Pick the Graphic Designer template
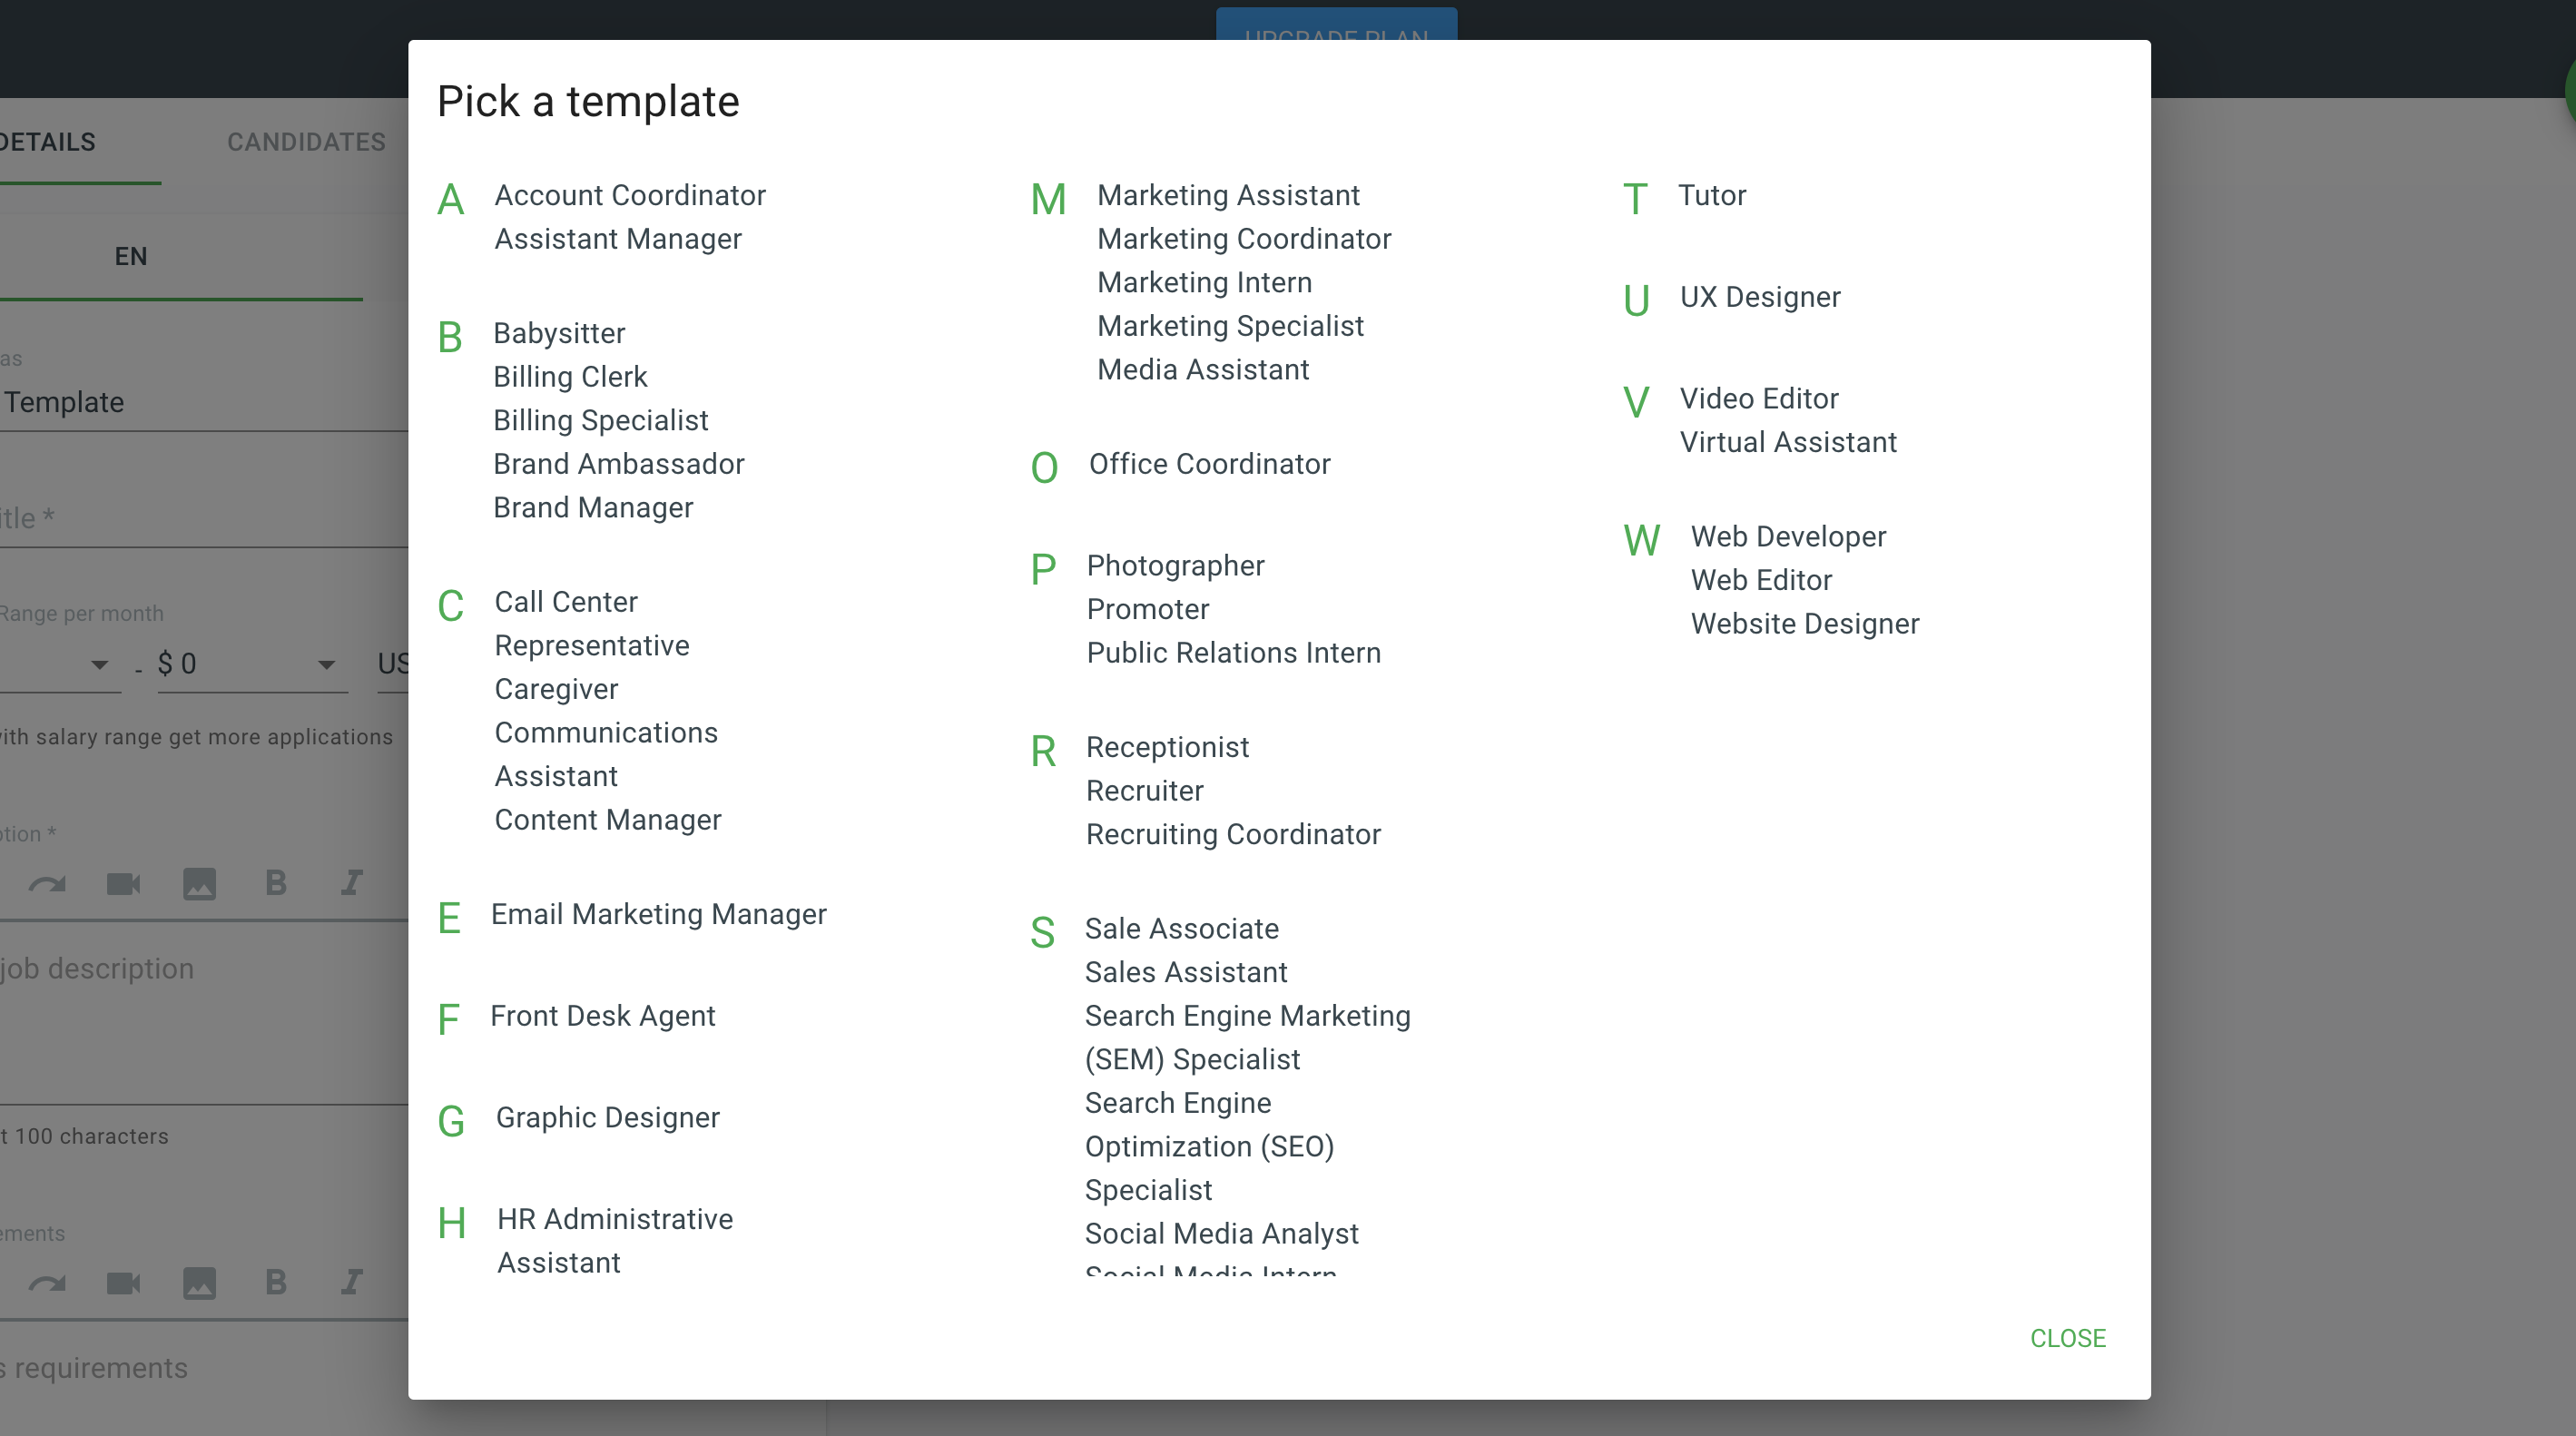 coord(607,1117)
